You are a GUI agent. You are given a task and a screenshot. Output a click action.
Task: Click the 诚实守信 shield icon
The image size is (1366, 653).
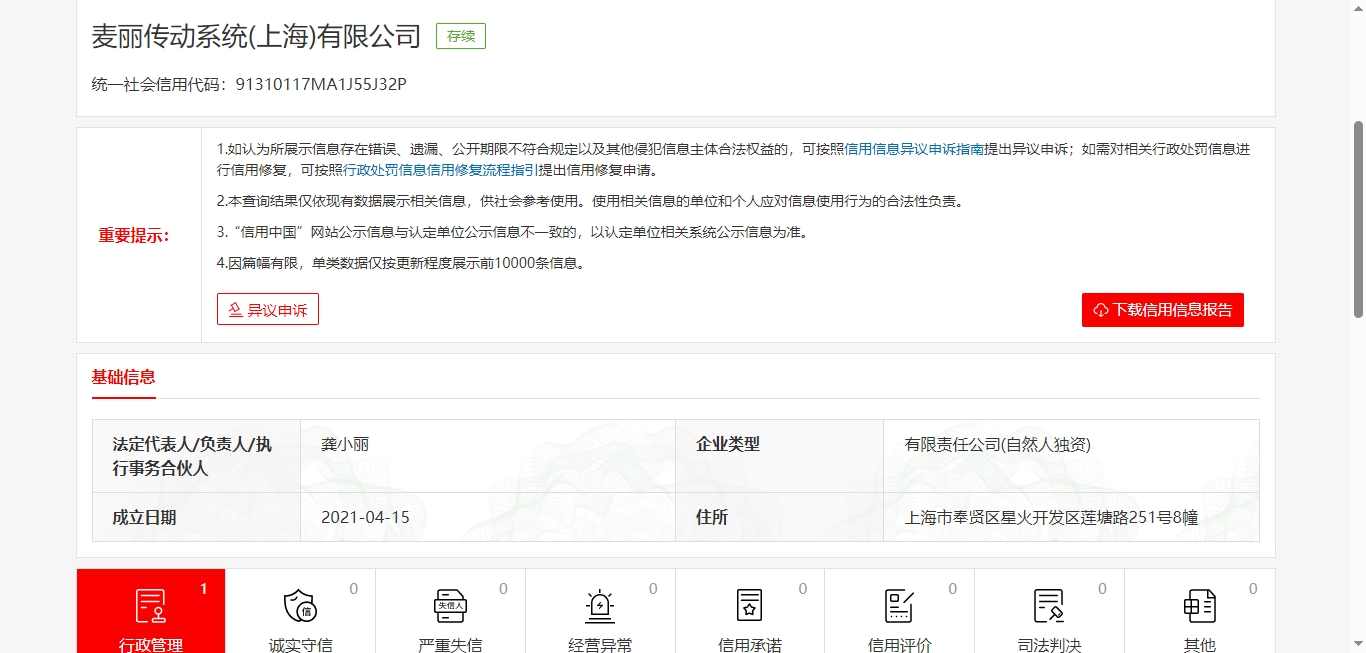[x=300, y=606]
